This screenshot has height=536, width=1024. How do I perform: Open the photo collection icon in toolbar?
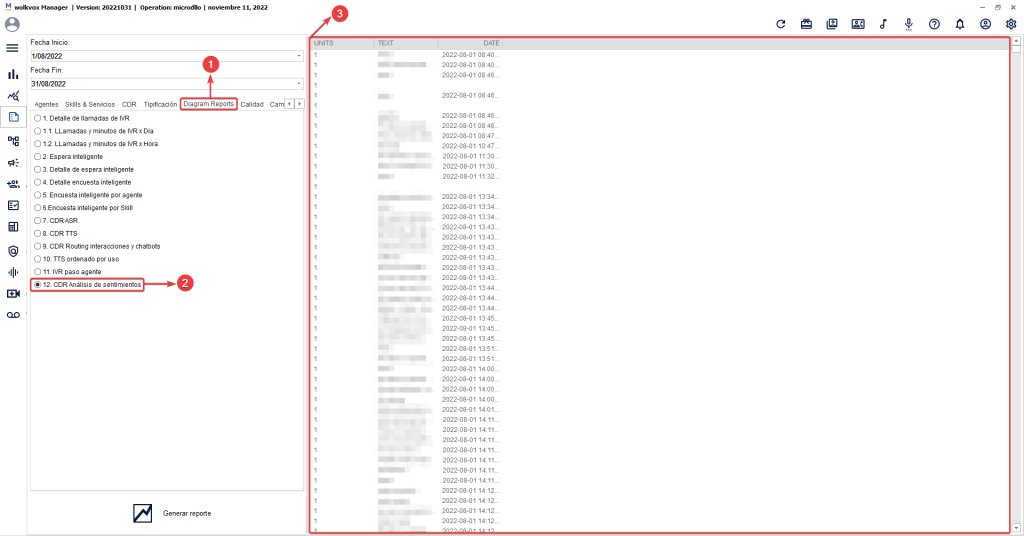click(x=831, y=24)
